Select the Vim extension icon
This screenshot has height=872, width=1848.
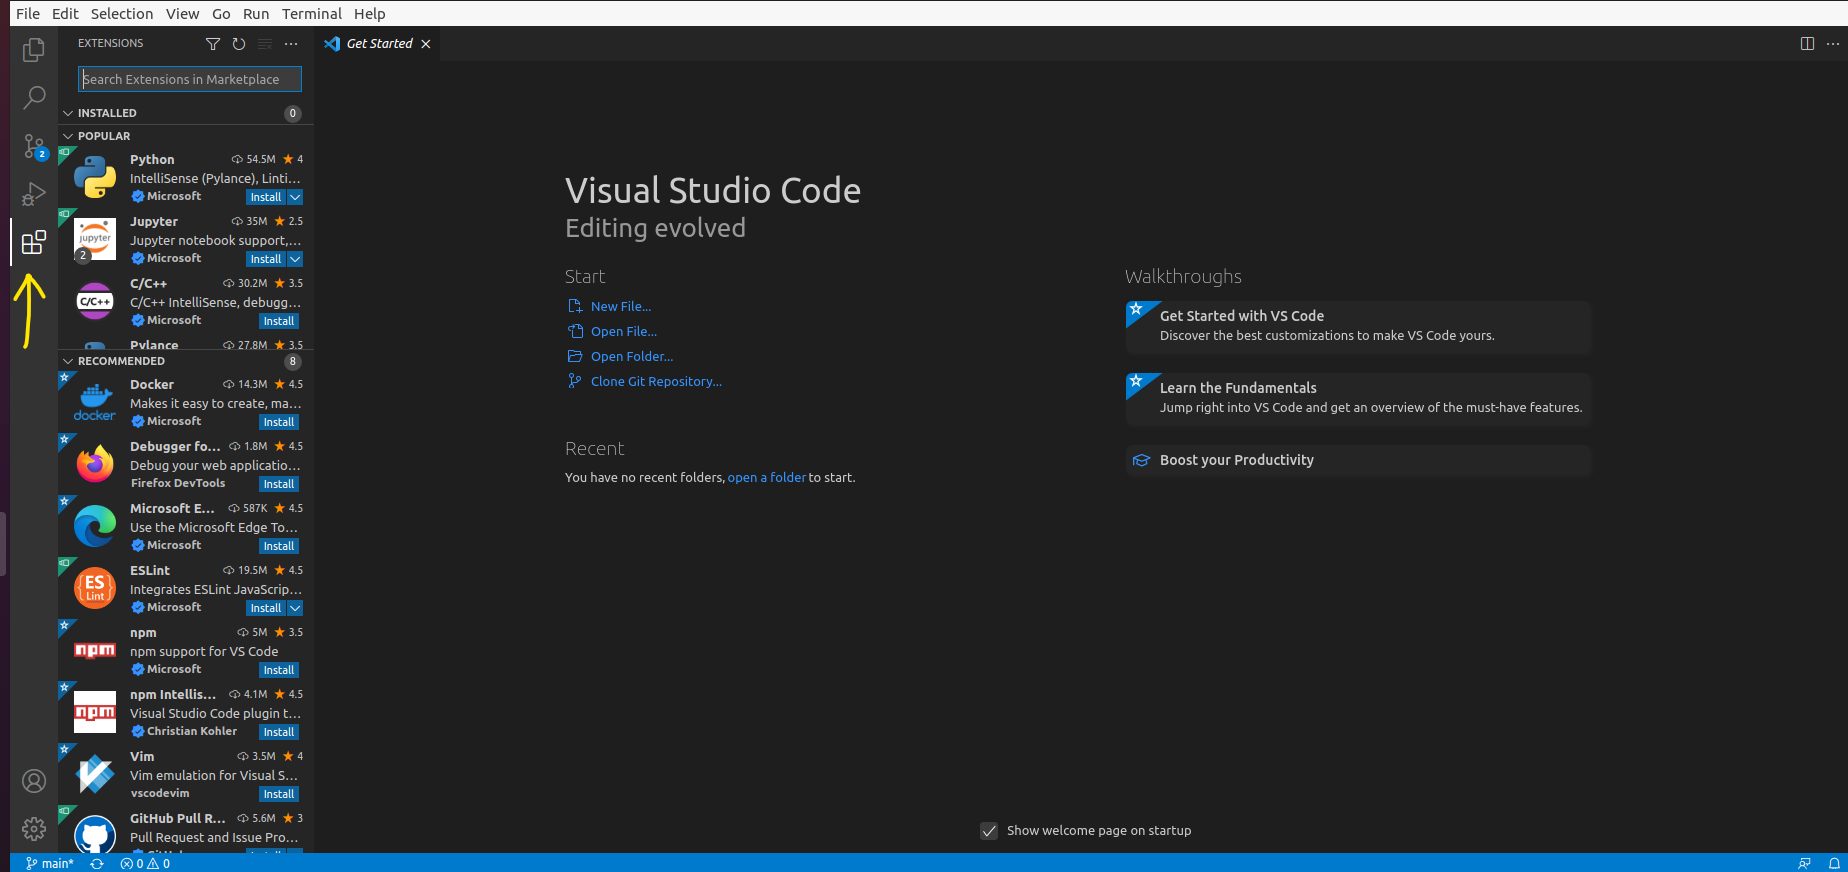click(95, 774)
